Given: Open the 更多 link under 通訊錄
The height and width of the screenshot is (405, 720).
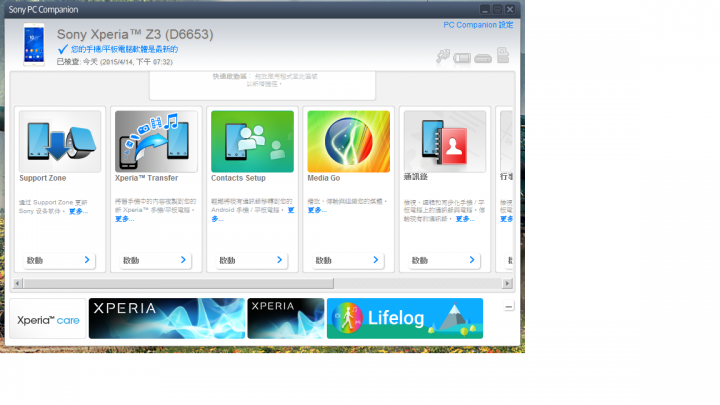Looking at the screenshot, I should coord(465,219).
